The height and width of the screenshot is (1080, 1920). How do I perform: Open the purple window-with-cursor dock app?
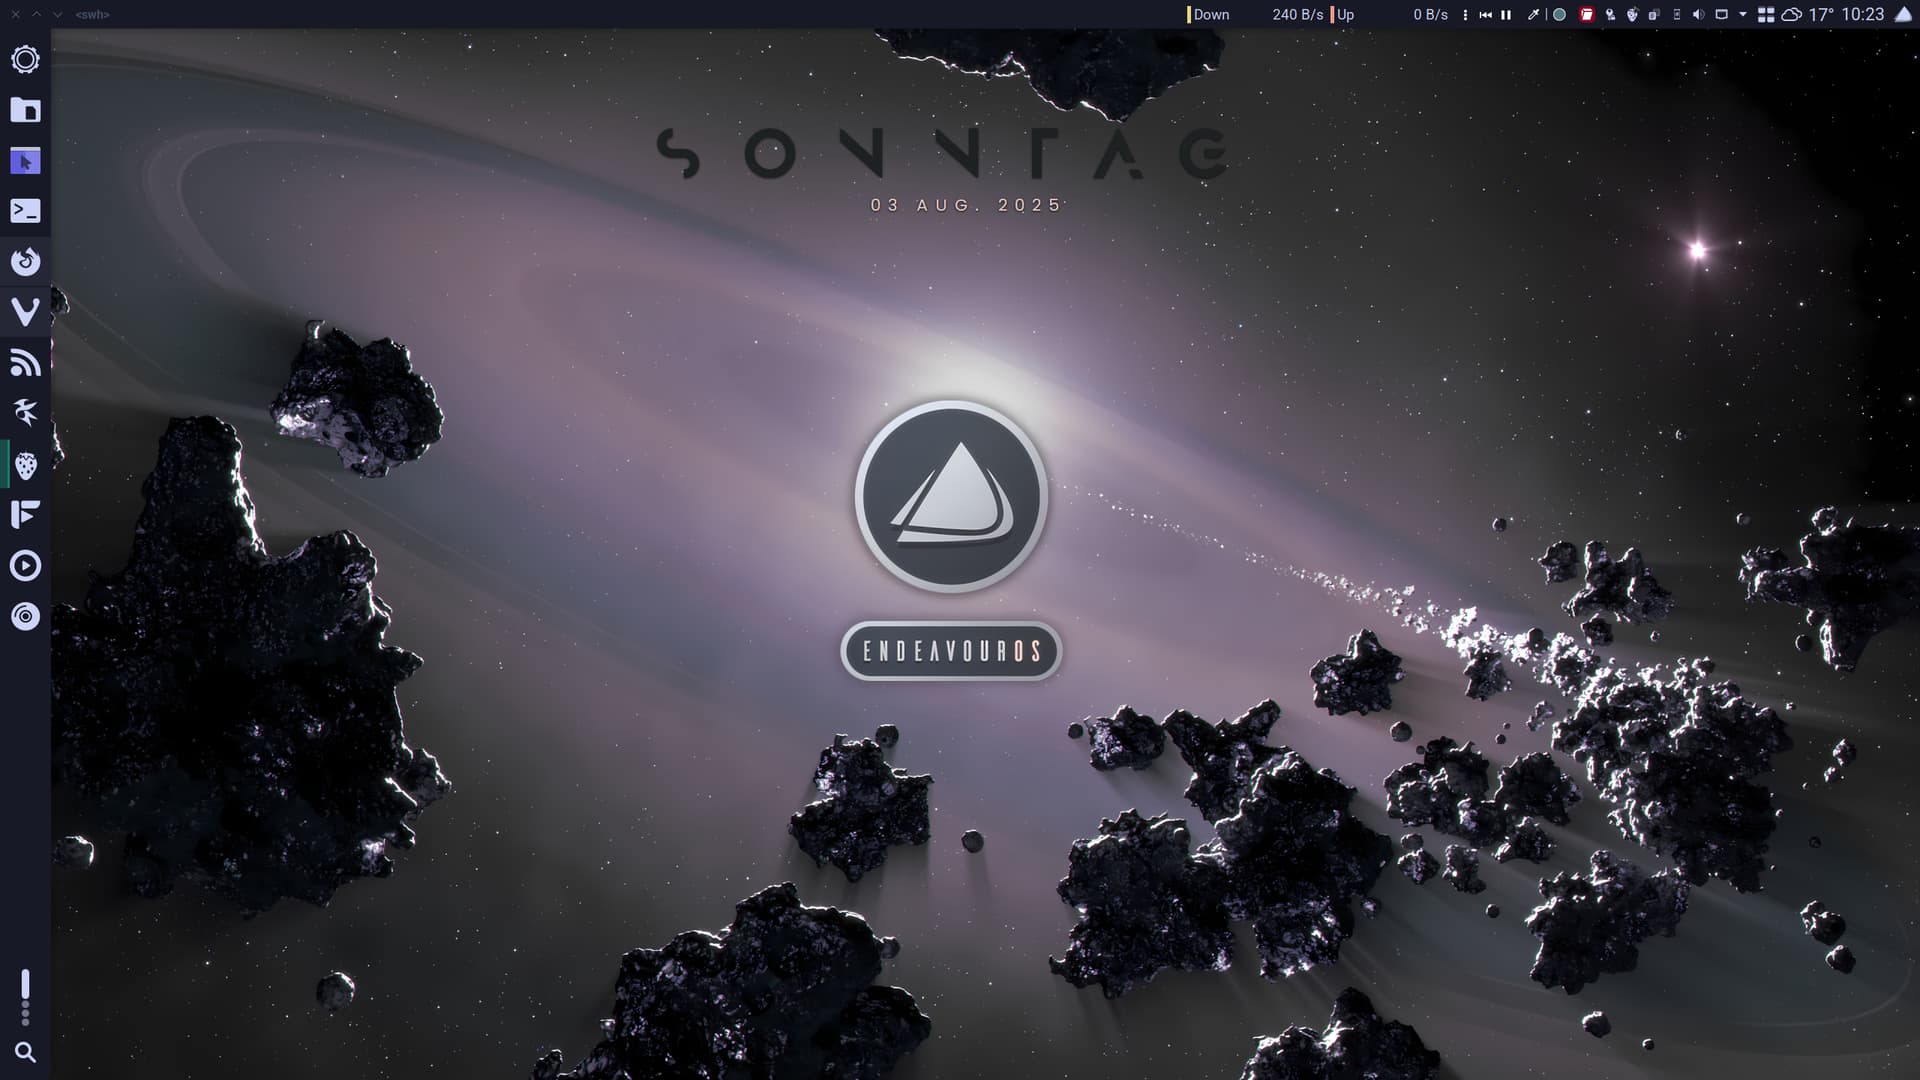pos(25,161)
